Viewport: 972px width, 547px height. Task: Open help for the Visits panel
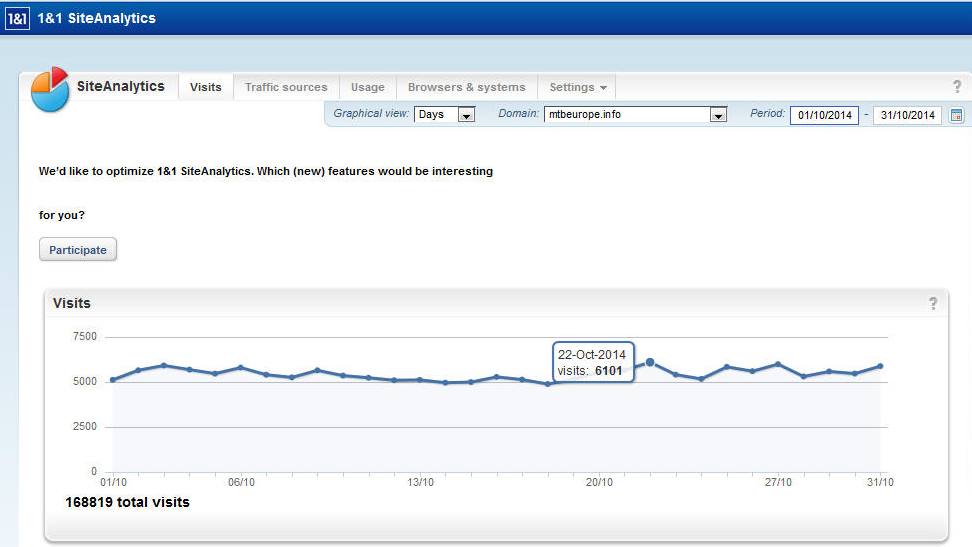[x=933, y=303]
